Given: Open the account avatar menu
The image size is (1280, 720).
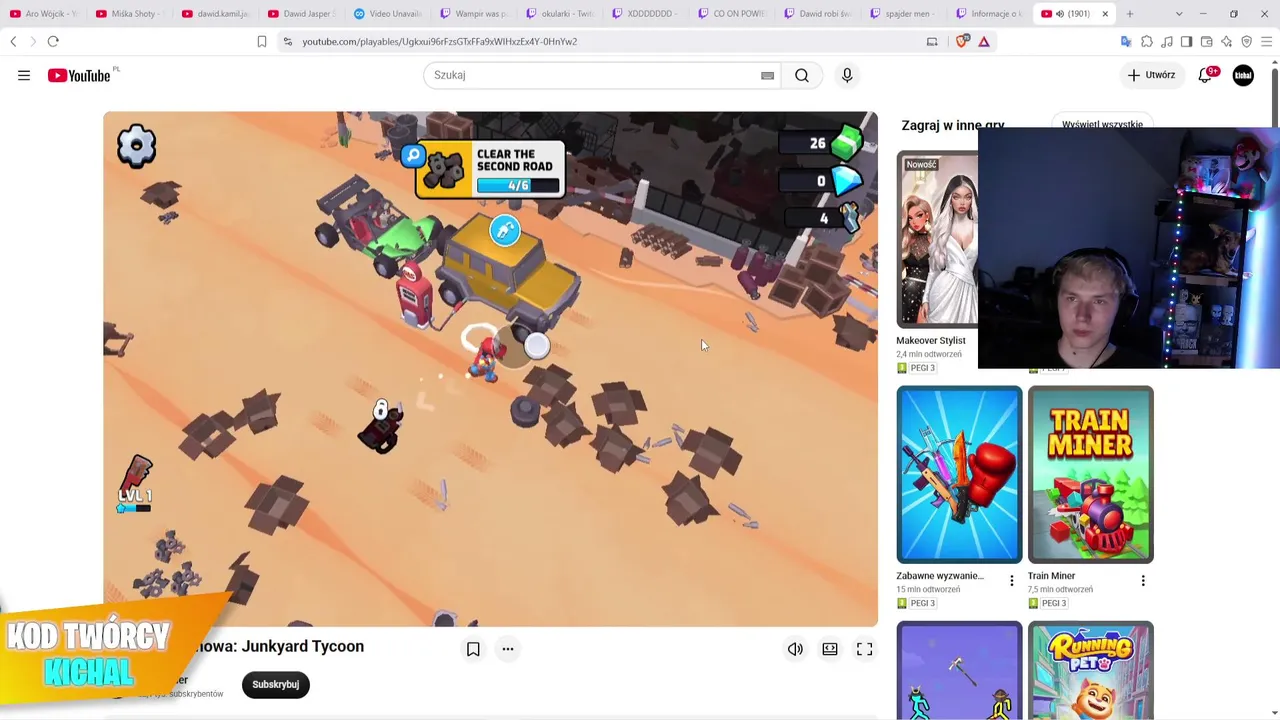Looking at the screenshot, I should tap(1243, 75).
